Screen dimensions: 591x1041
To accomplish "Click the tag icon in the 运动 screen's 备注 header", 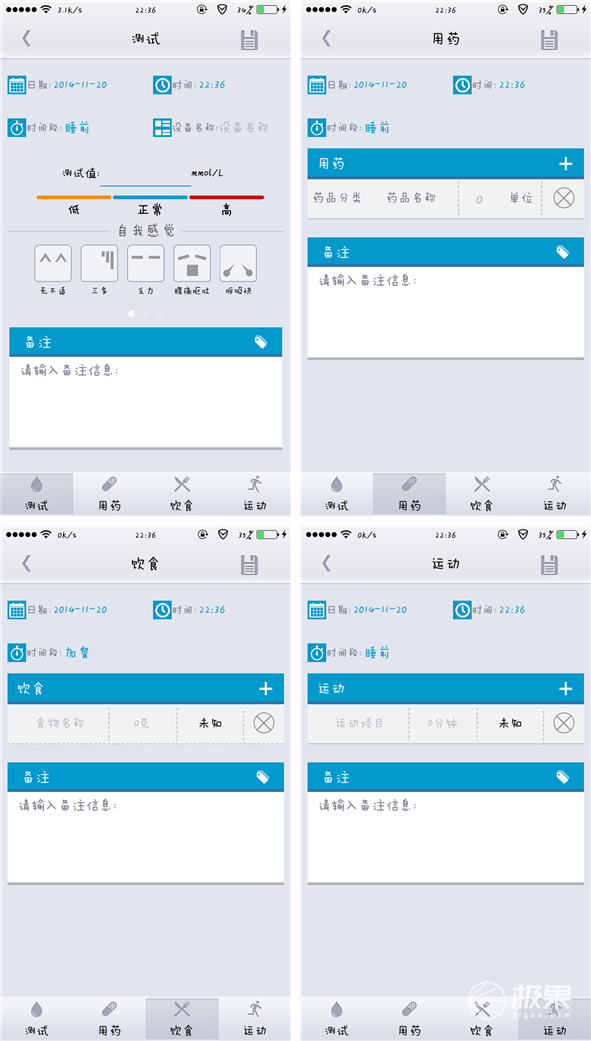I will click(562, 776).
